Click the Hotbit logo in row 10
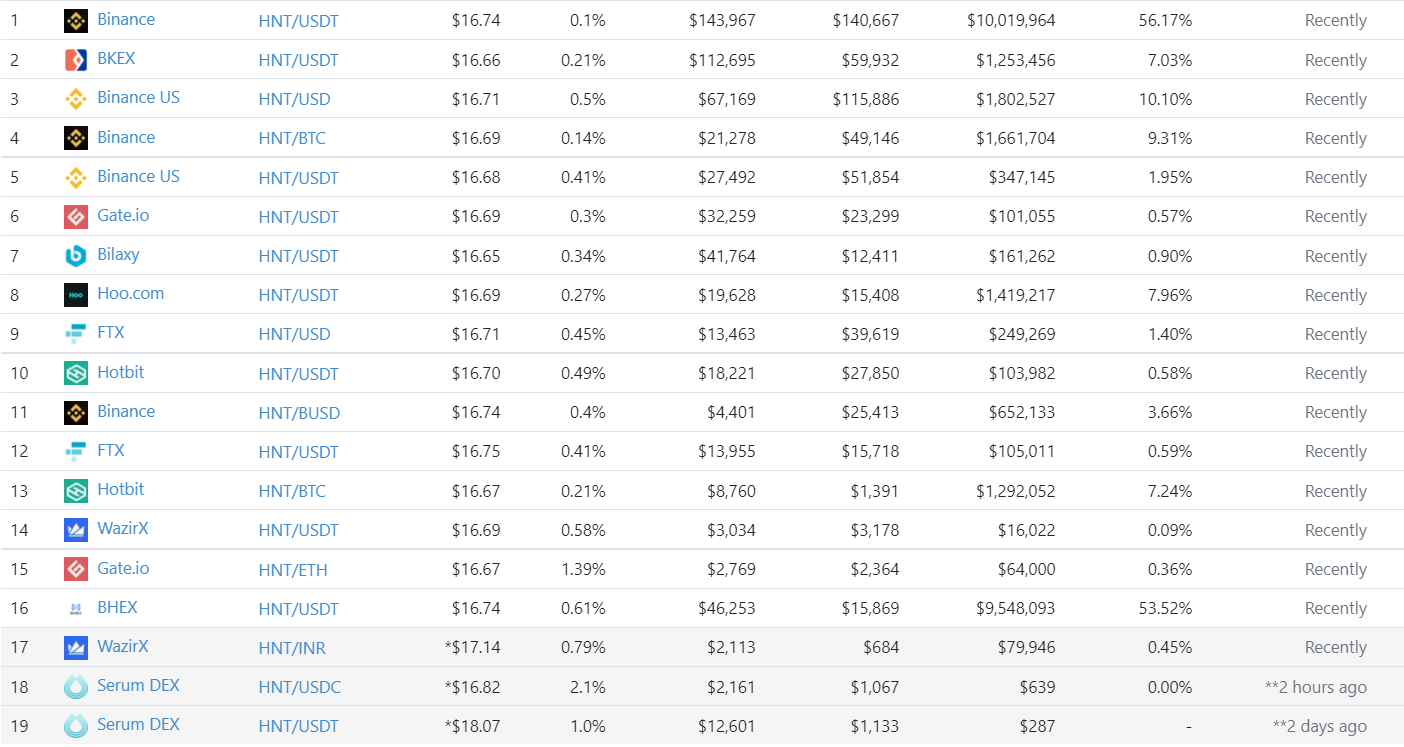 click(76, 373)
